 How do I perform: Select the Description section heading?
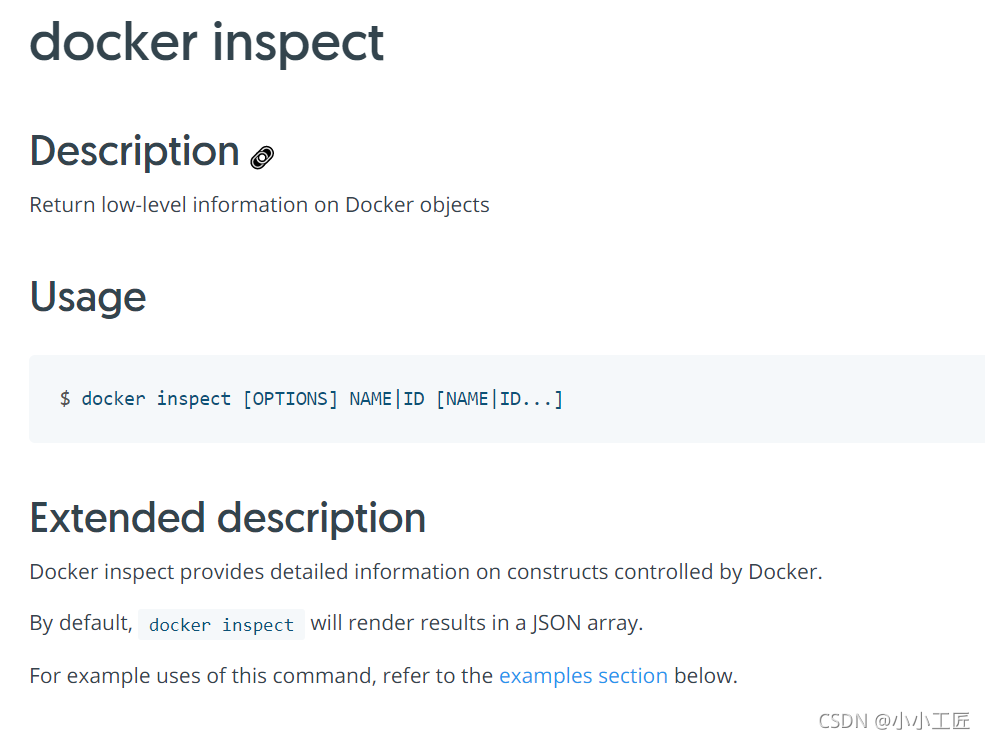pos(134,152)
